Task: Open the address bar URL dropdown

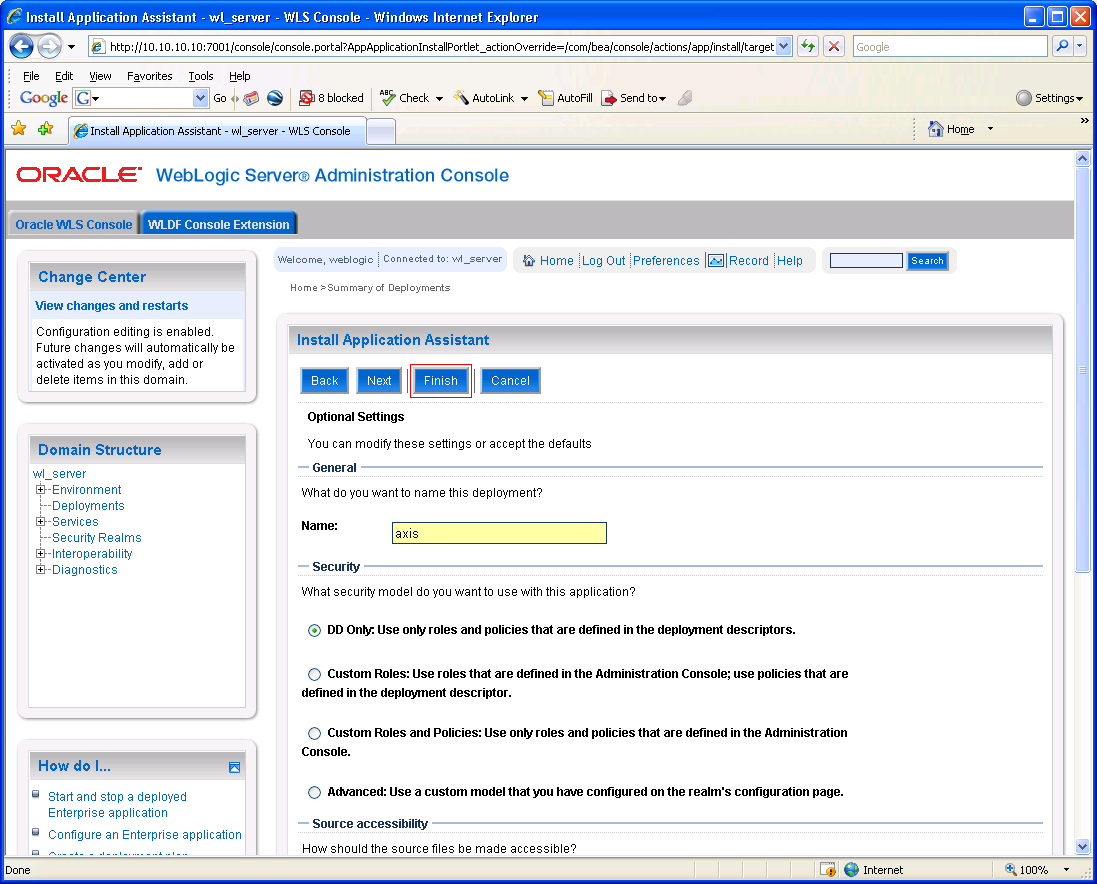Action: coord(784,47)
